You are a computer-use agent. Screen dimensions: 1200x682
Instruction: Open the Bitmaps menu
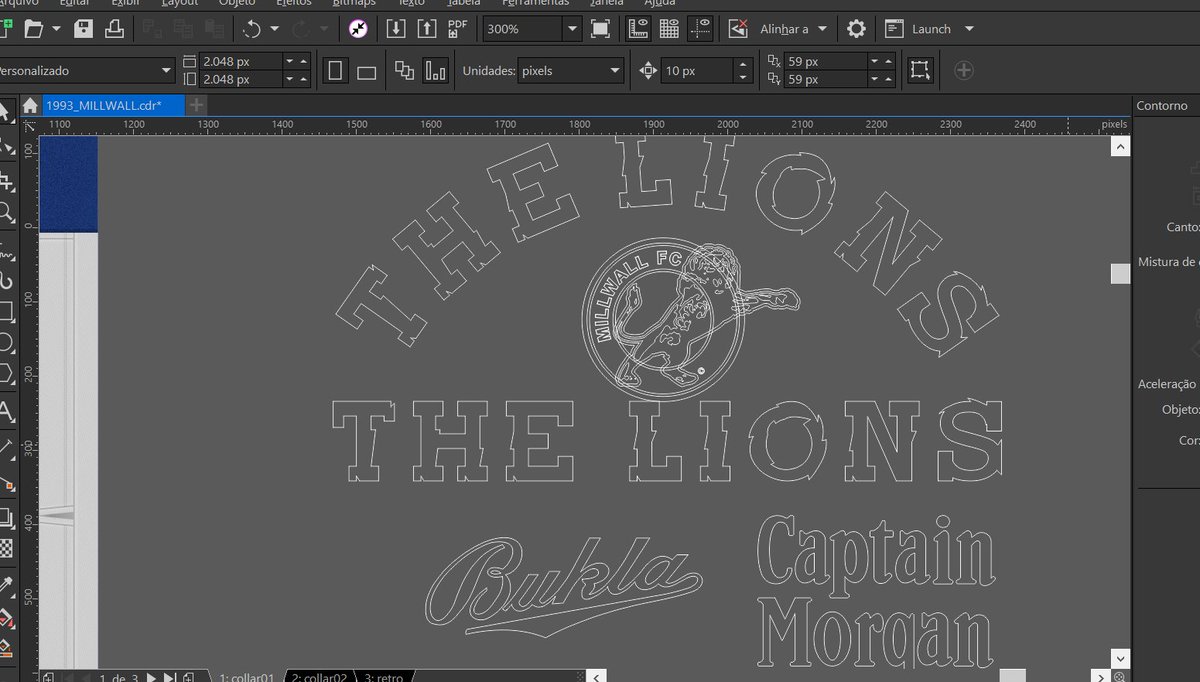pyautogui.click(x=354, y=3)
